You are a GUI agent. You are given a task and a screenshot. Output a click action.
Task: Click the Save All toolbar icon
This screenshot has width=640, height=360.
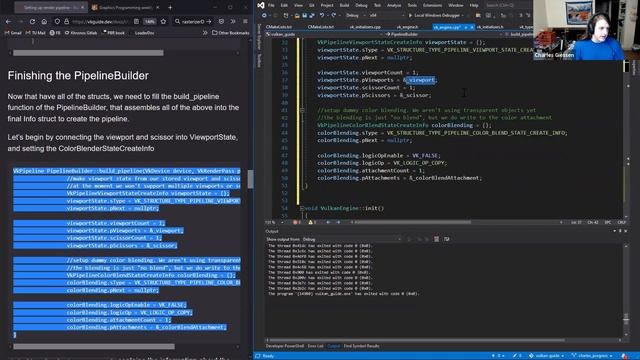(x=311, y=16)
